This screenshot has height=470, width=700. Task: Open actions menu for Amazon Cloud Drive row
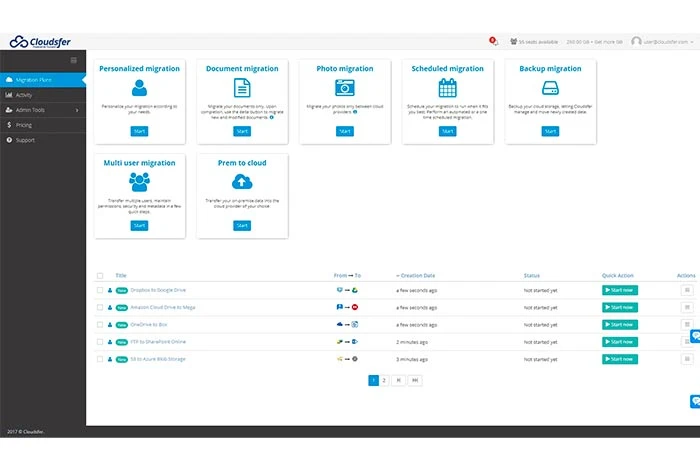click(x=687, y=307)
